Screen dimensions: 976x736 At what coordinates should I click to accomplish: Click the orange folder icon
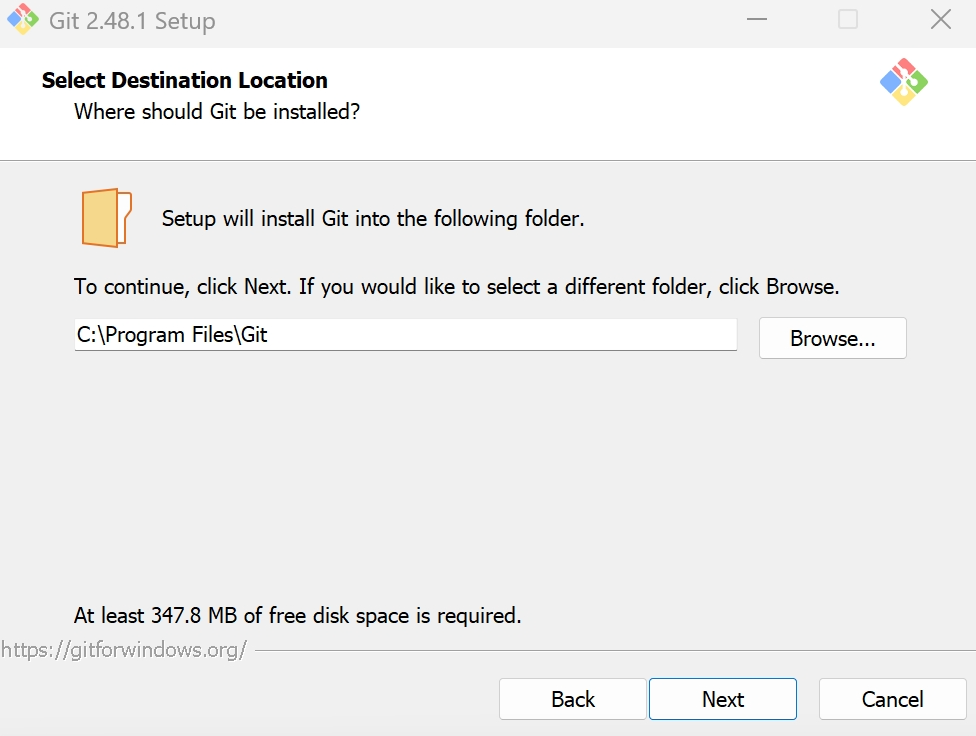[106, 217]
